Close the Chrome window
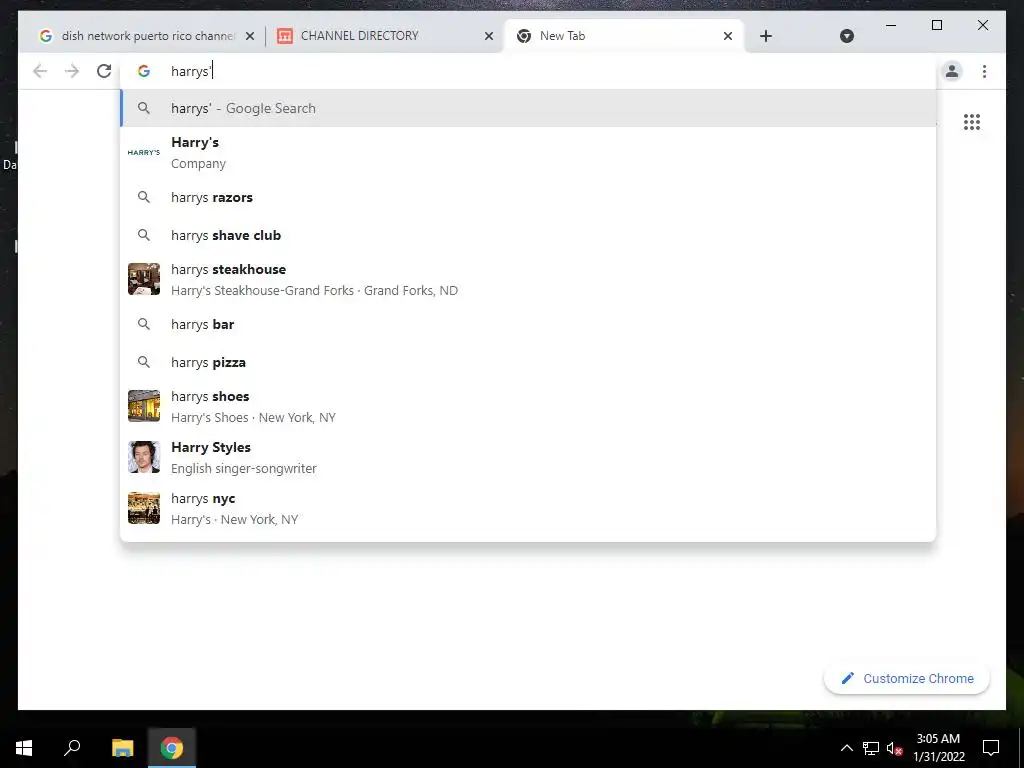This screenshot has width=1024, height=768. pos(983,25)
